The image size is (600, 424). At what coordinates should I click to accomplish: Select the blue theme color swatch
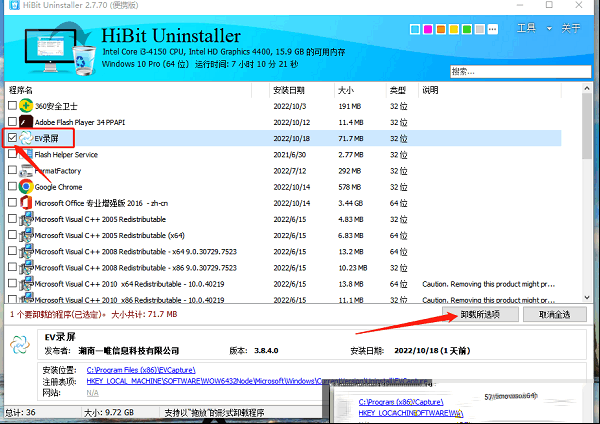pyautogui.click(x=415, y=29)
